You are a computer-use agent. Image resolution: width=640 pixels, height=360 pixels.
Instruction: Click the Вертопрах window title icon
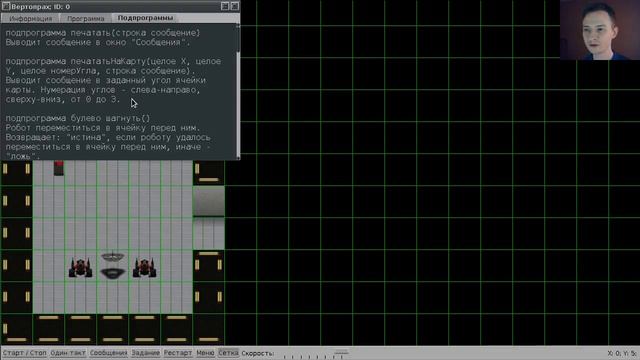pyautogui.click(x=6, y=6)
